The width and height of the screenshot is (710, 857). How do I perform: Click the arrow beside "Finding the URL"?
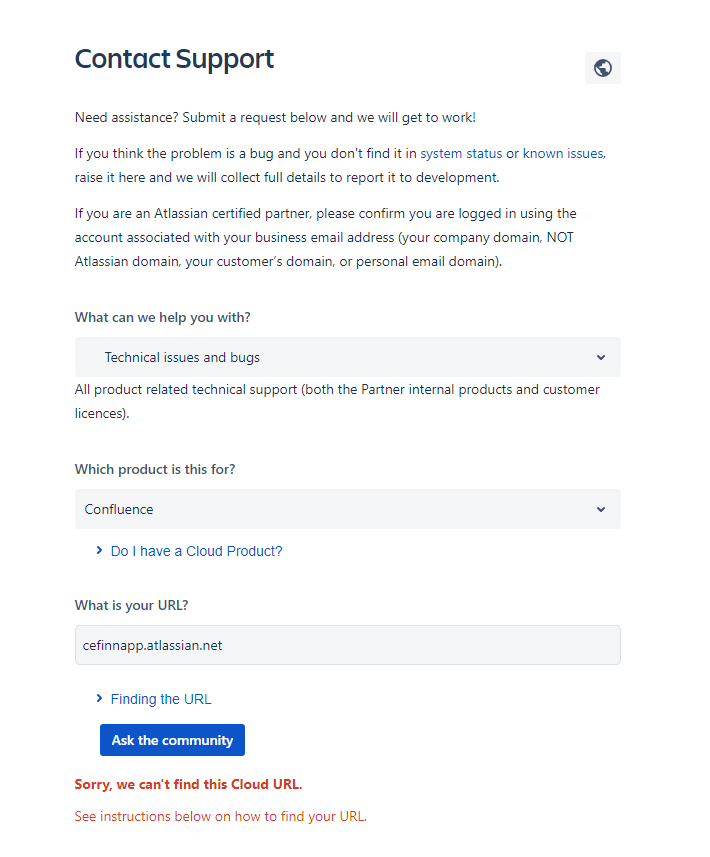click(x=99, y=698)
